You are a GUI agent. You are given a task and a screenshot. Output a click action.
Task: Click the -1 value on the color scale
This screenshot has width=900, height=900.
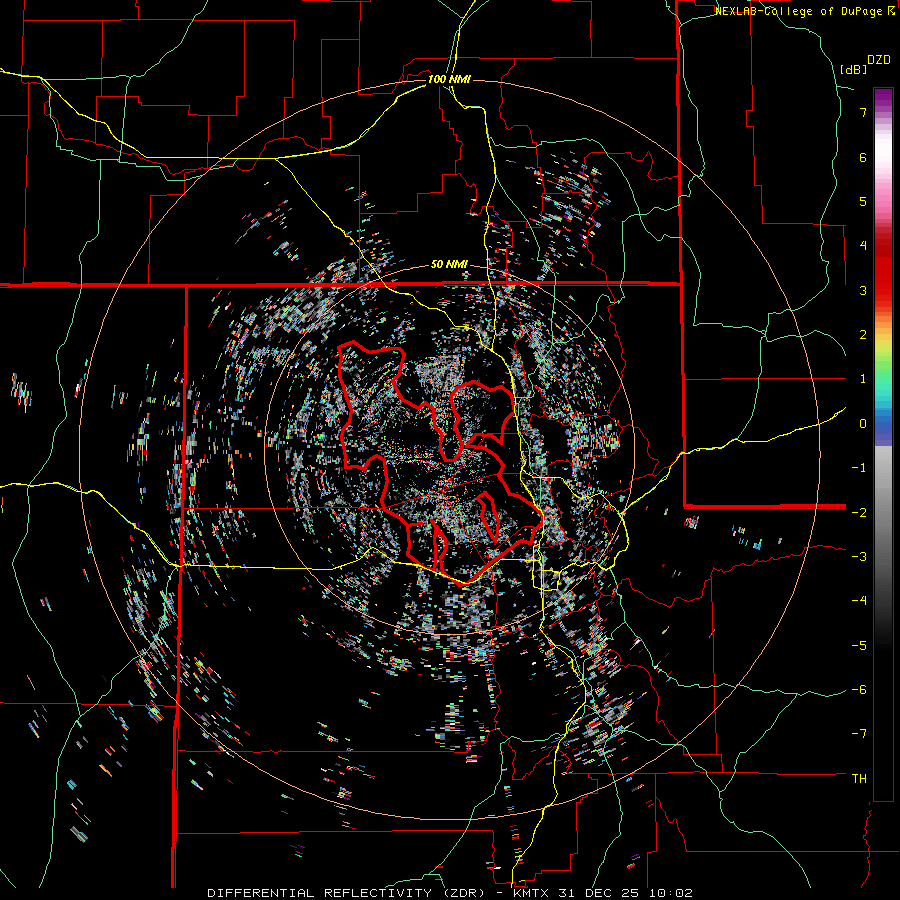tap(859, 468)
